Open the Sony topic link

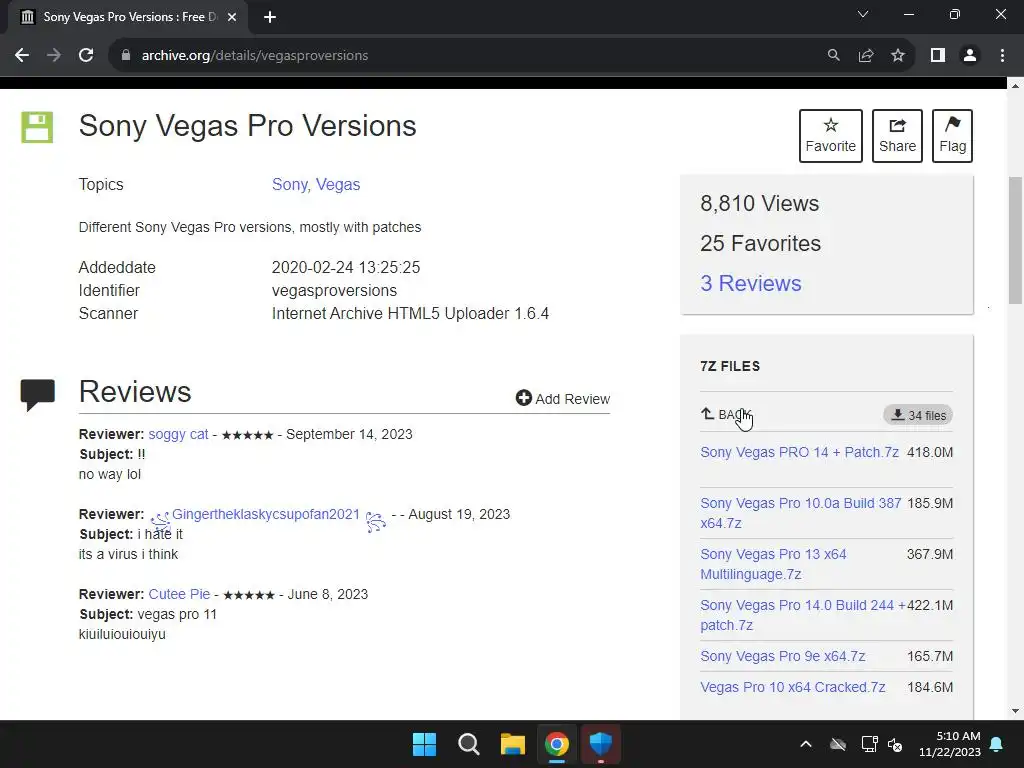pos(290,185)
